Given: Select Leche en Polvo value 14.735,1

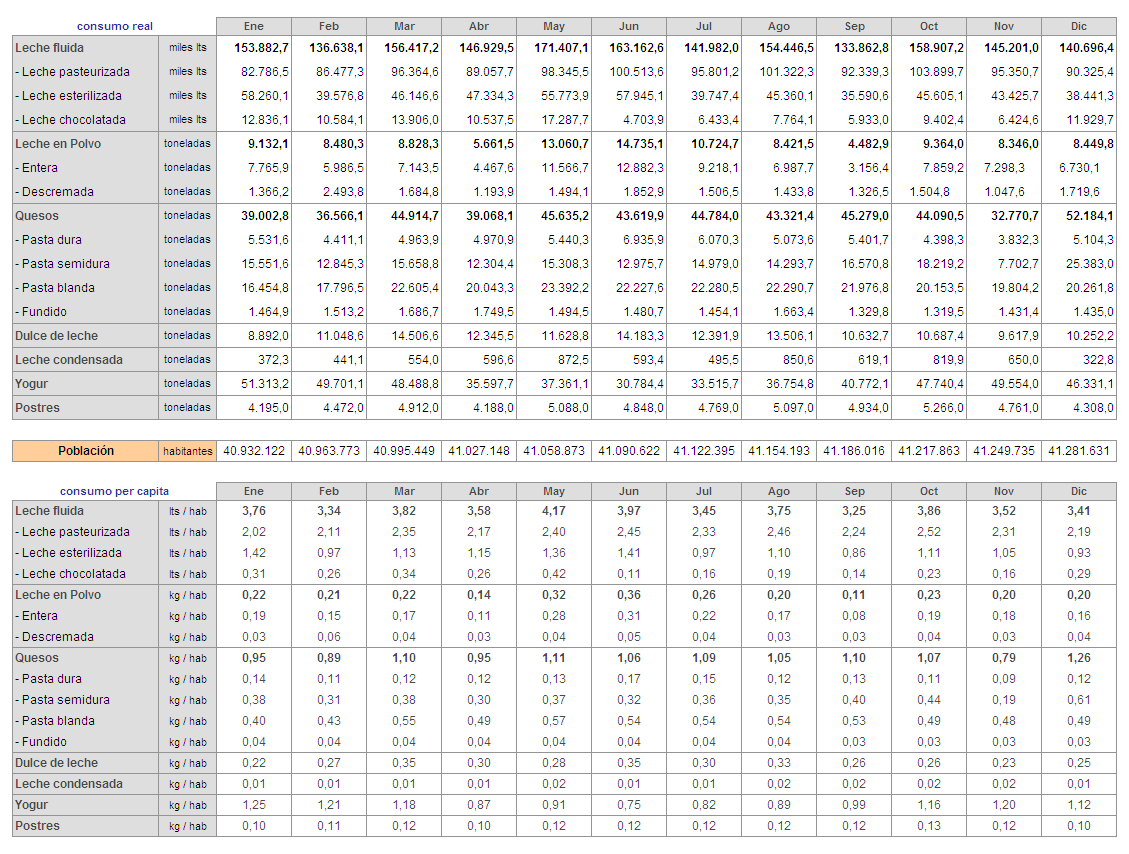Looking at the screenshot, I should [639, 144].
